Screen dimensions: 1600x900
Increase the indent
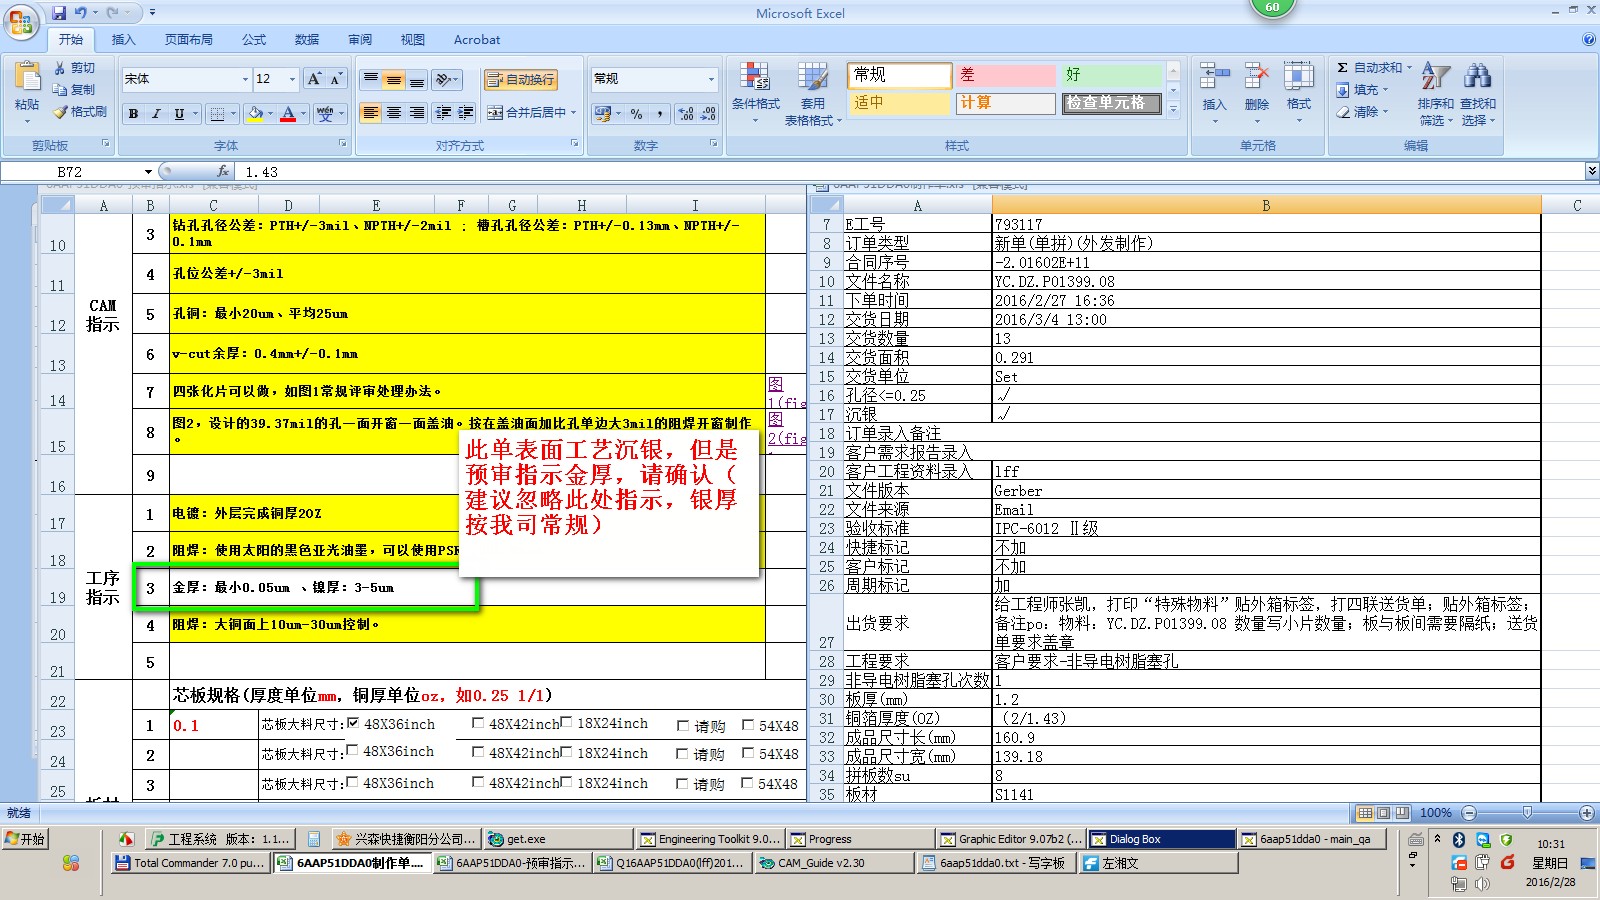click(x=465, y=113)
